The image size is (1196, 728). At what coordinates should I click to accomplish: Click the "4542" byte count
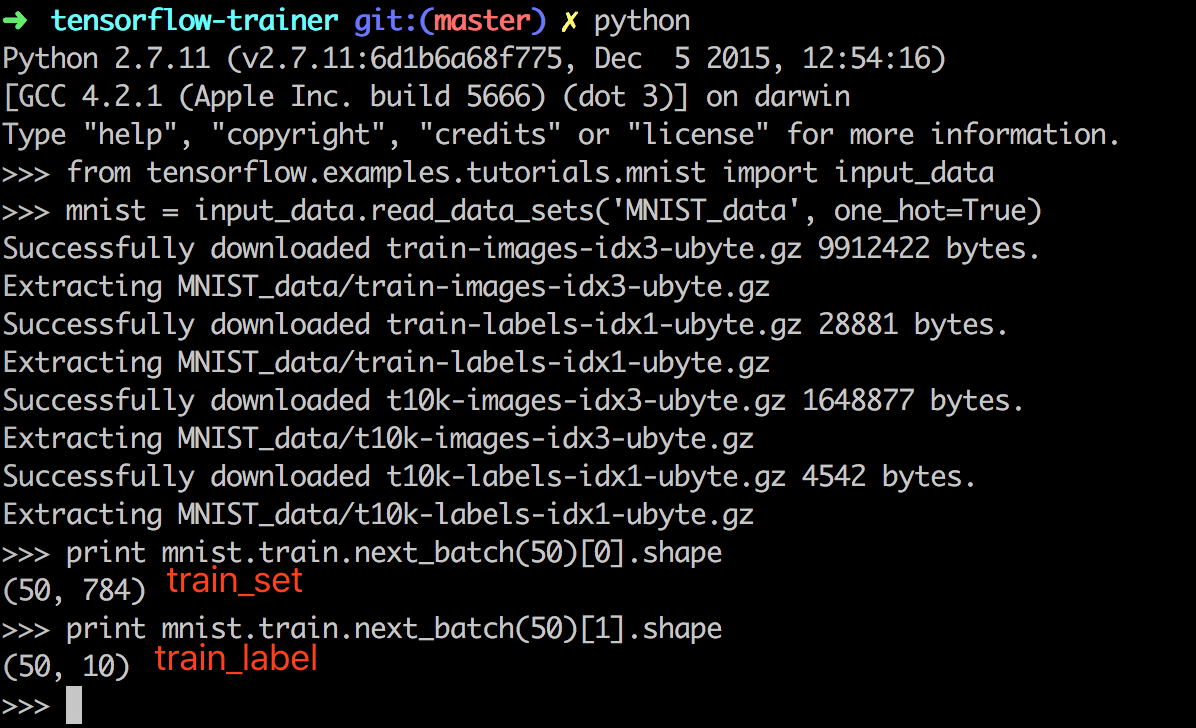(x=834, y=478)
